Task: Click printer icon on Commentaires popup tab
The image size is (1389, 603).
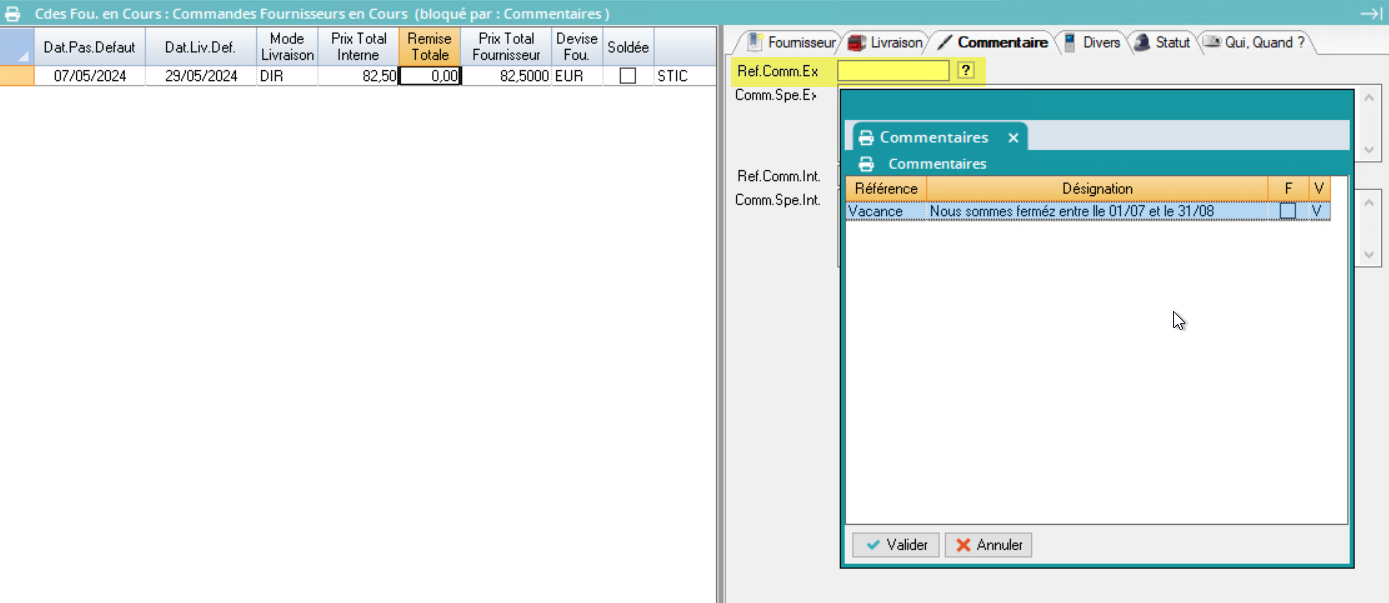Action: (x=866, y=138)
